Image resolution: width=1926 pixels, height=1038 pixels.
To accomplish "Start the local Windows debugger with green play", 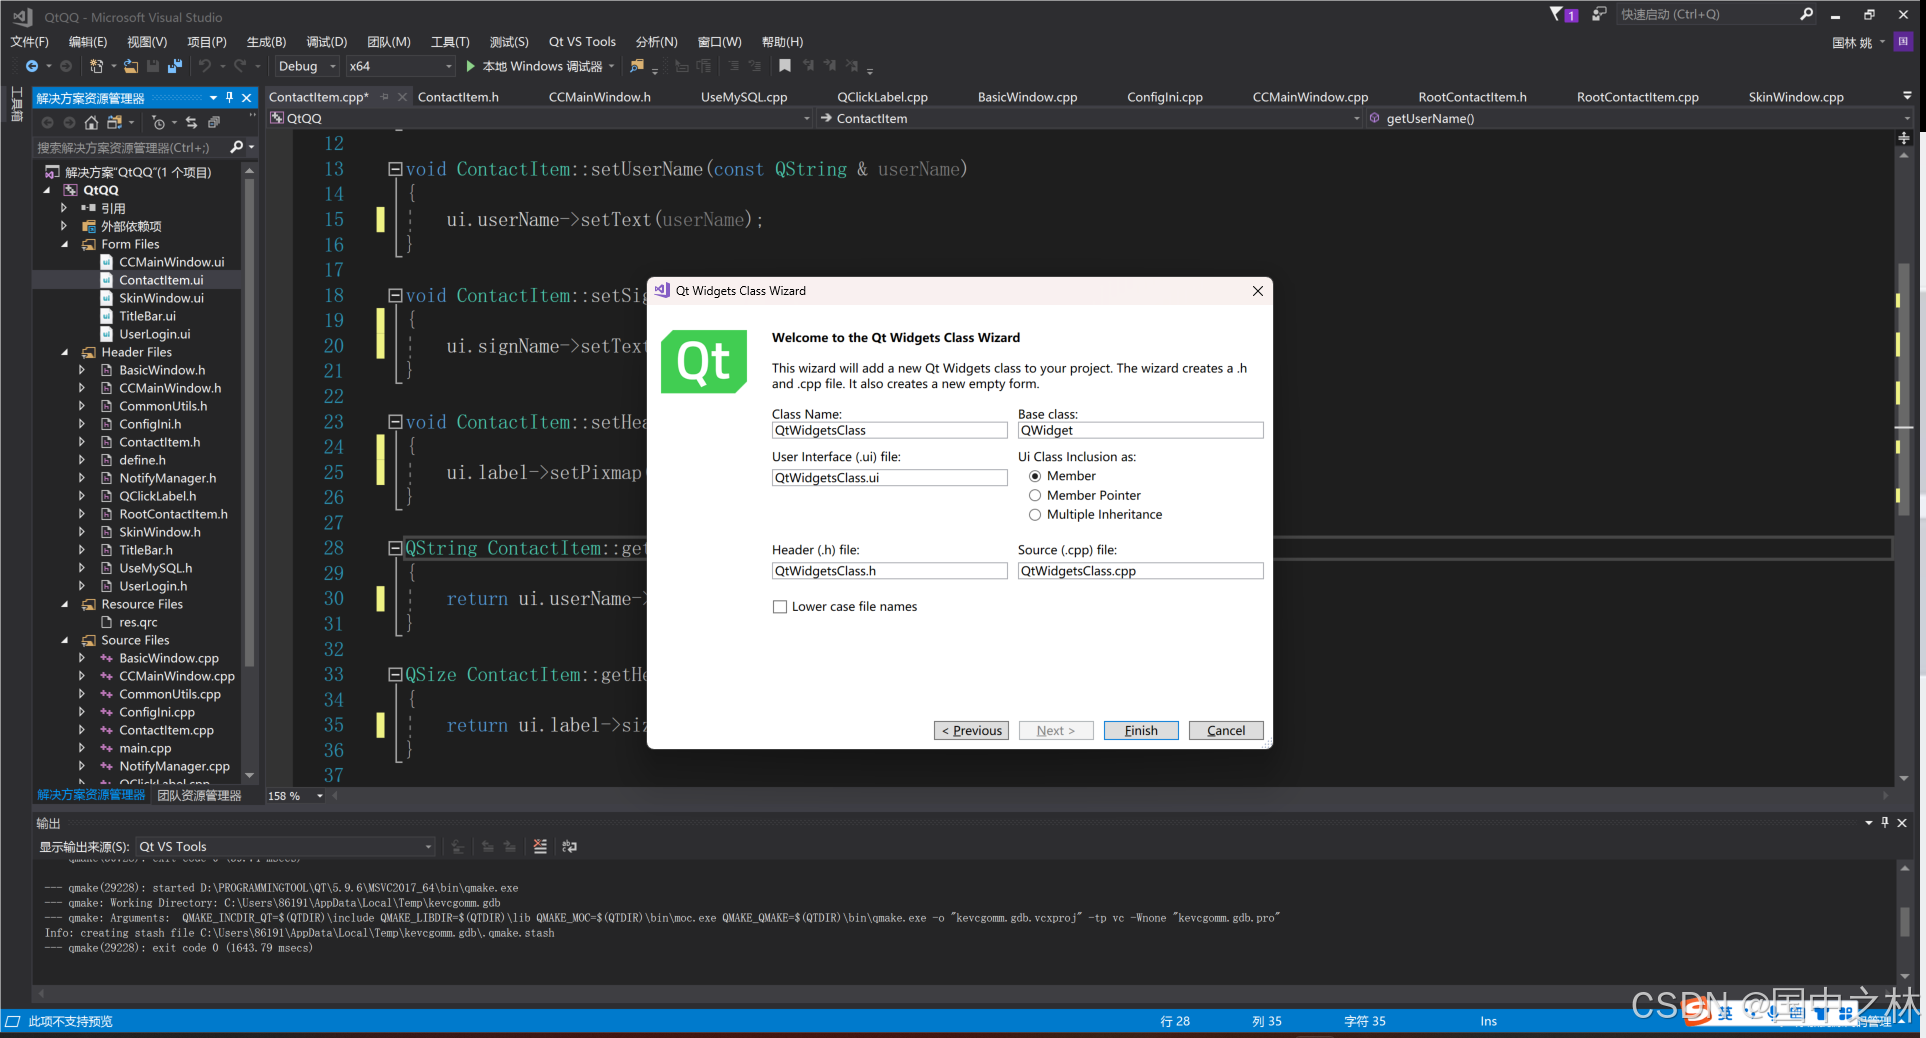I will (470, 66).
